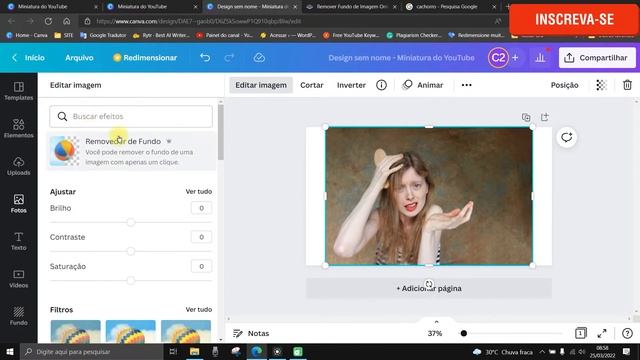Click the comment bubble beside canvas

pyautogui.click(x=567, y=137)
